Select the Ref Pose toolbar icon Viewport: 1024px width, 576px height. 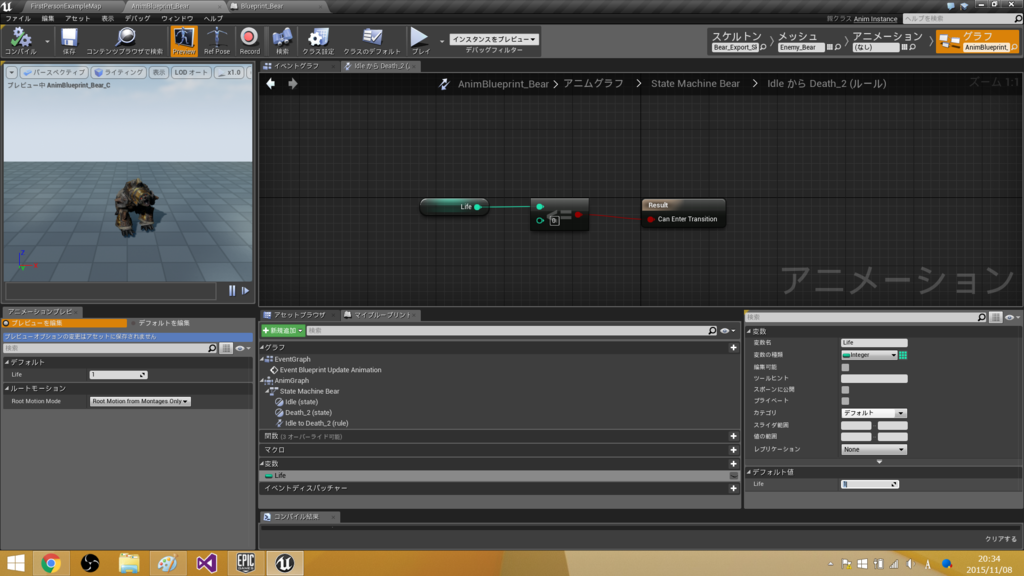217,40
